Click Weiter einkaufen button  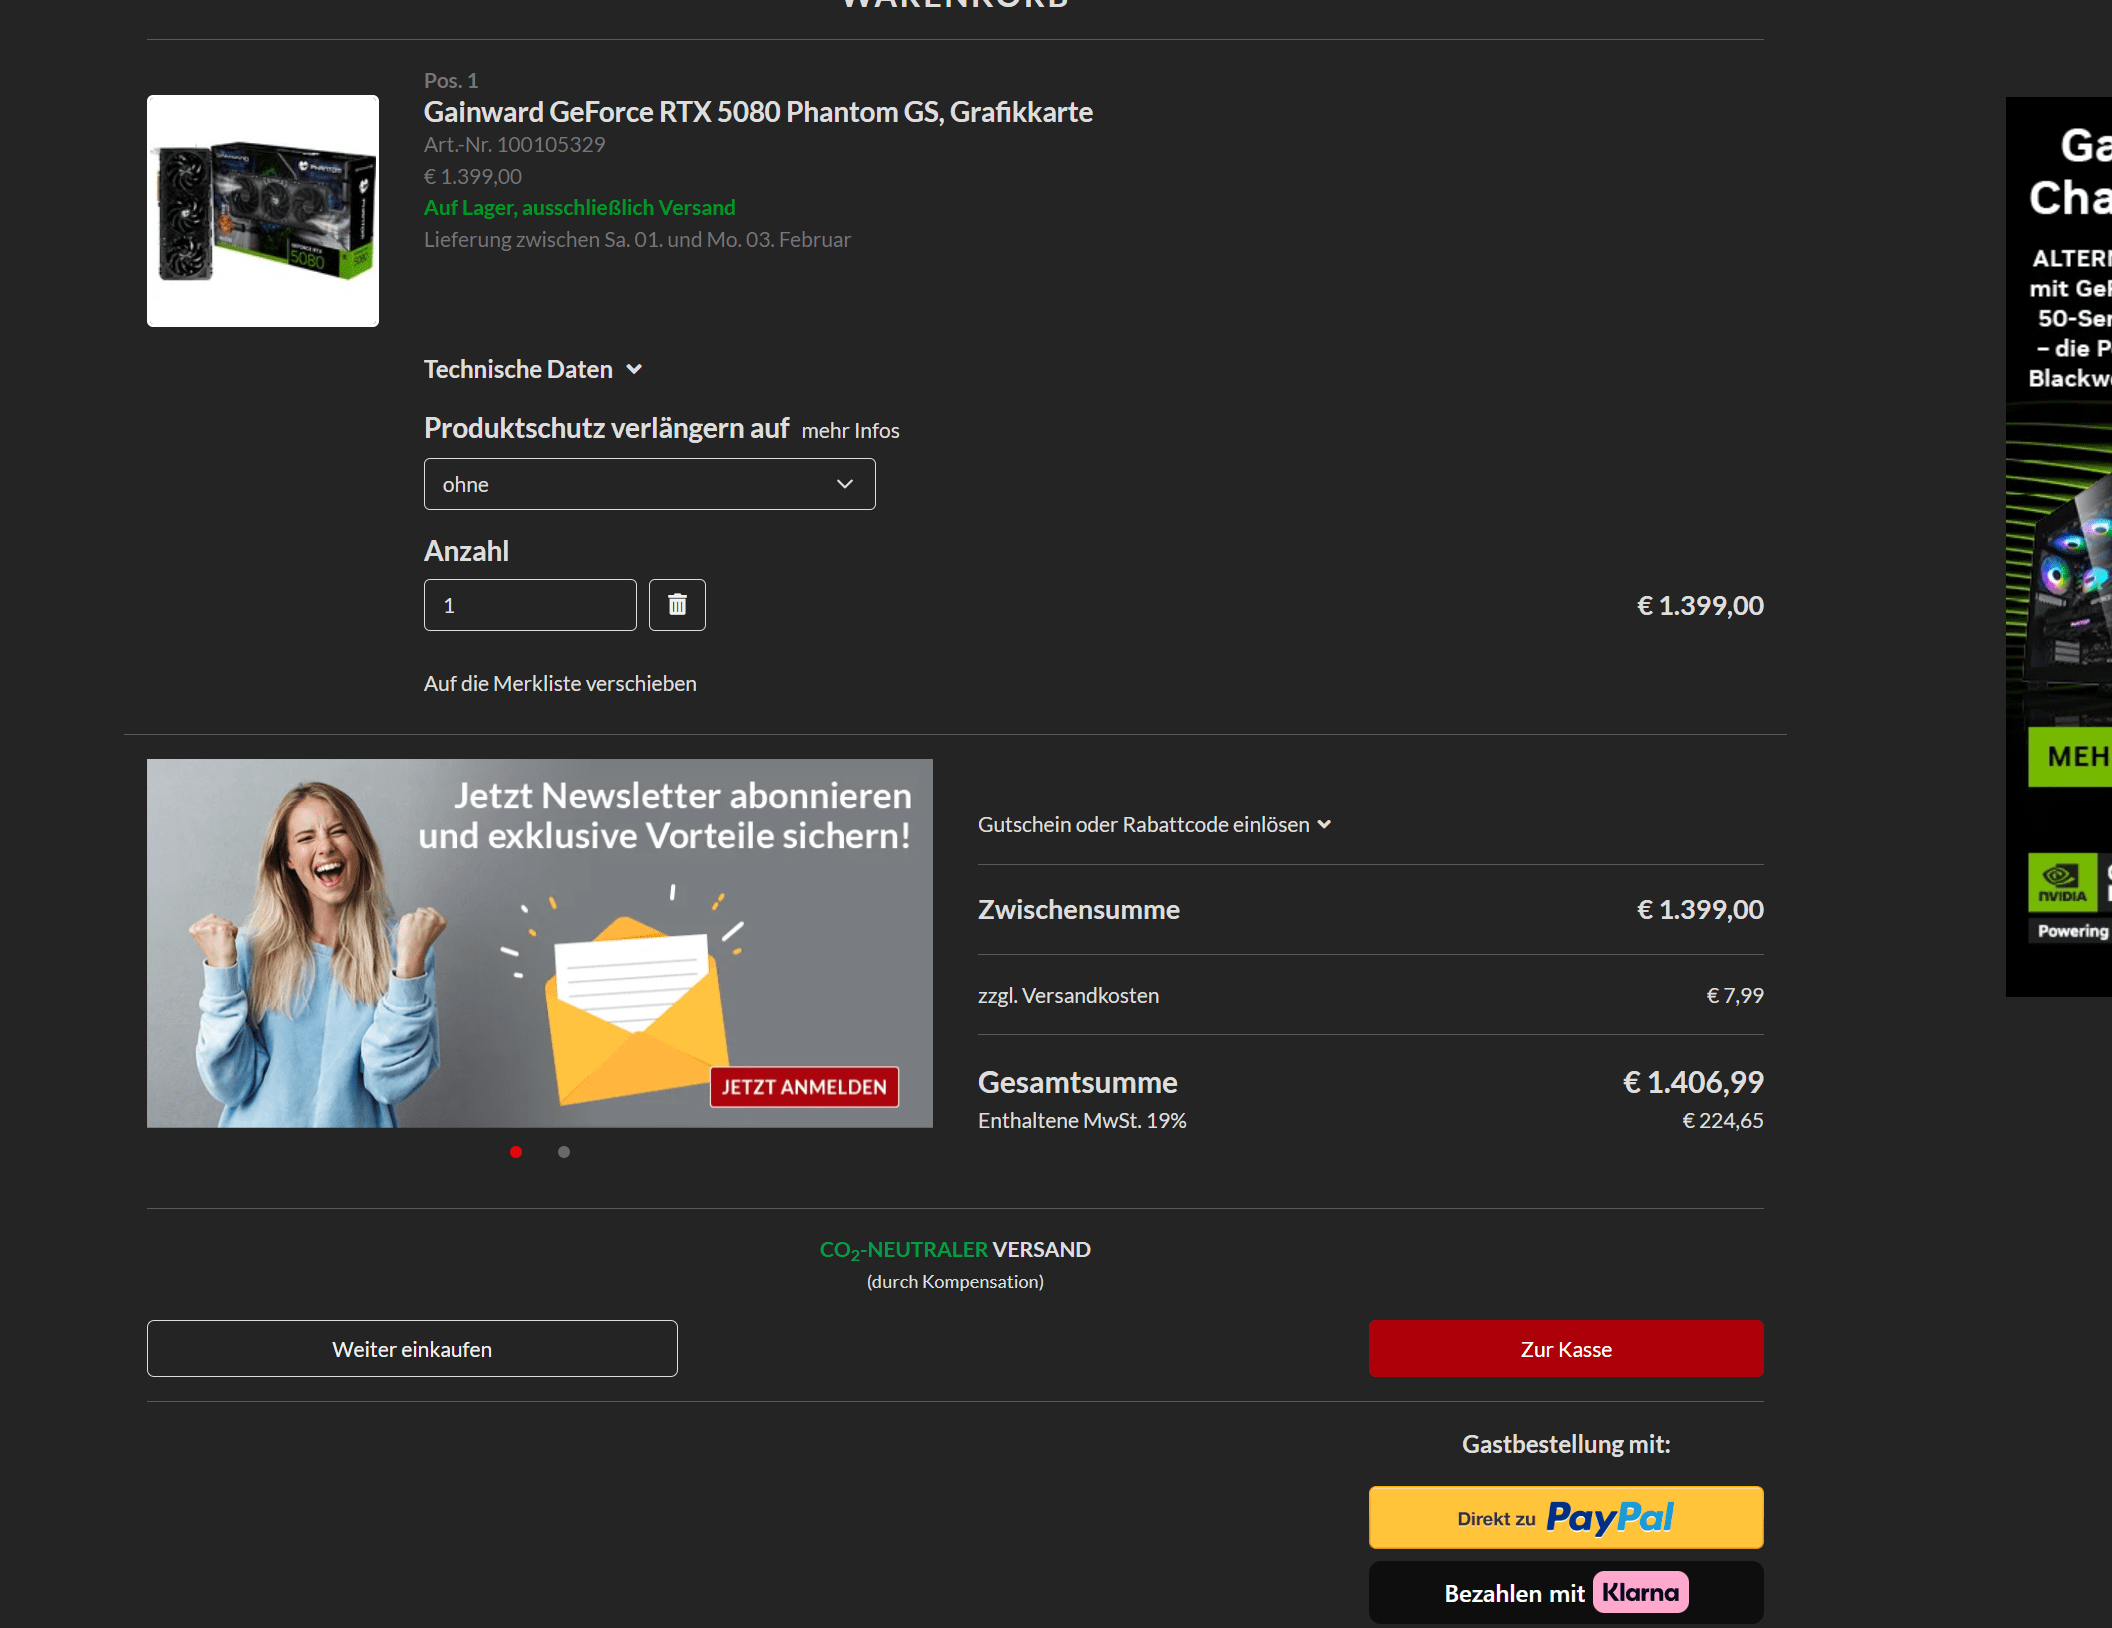point(412,1349)
